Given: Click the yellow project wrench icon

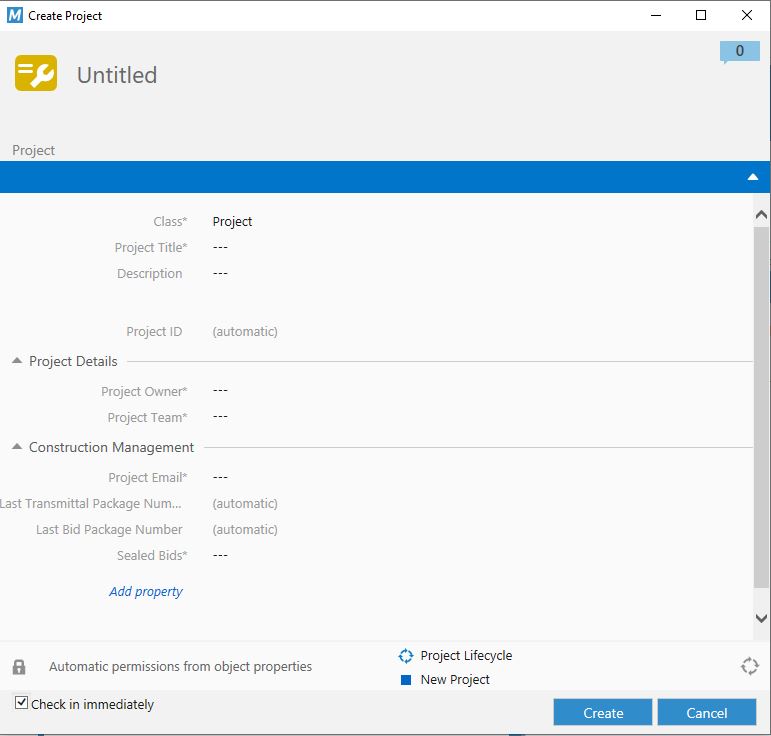Looking at the screenshot, I should [x=36, y=74].
